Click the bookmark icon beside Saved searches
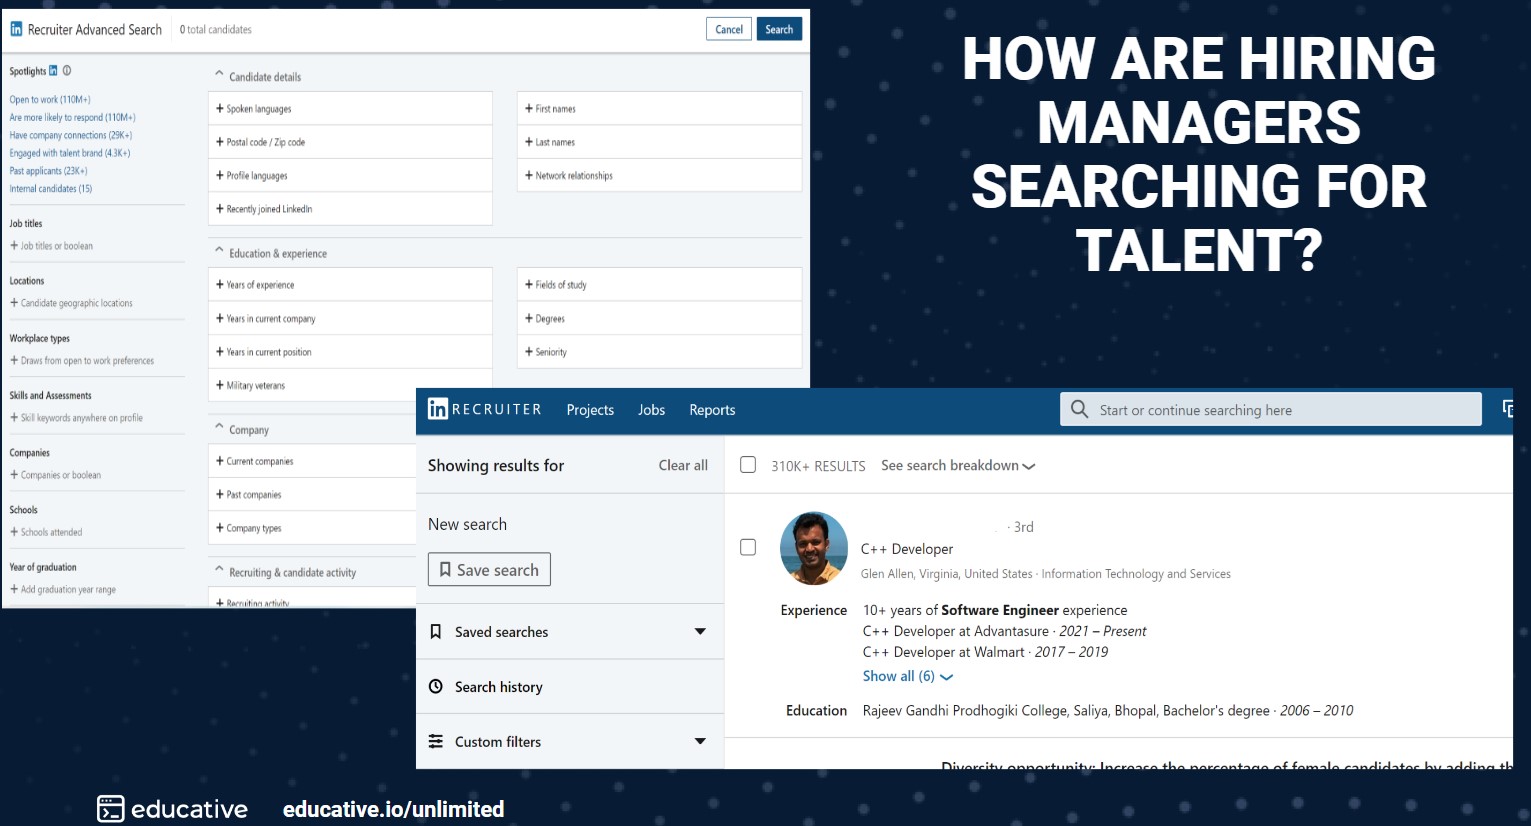The image size is (1531, 826). coord(435,632)
